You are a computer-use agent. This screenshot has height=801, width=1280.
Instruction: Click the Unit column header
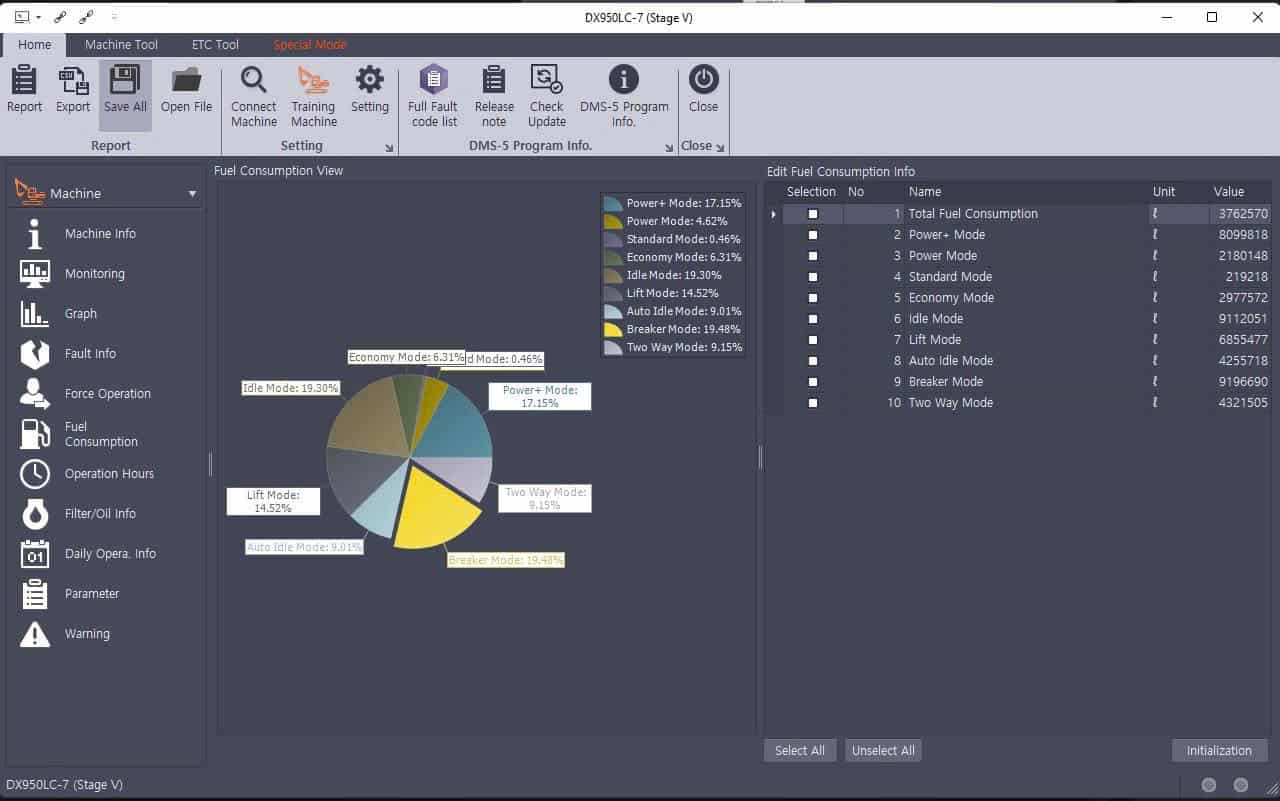(1164, 192)
